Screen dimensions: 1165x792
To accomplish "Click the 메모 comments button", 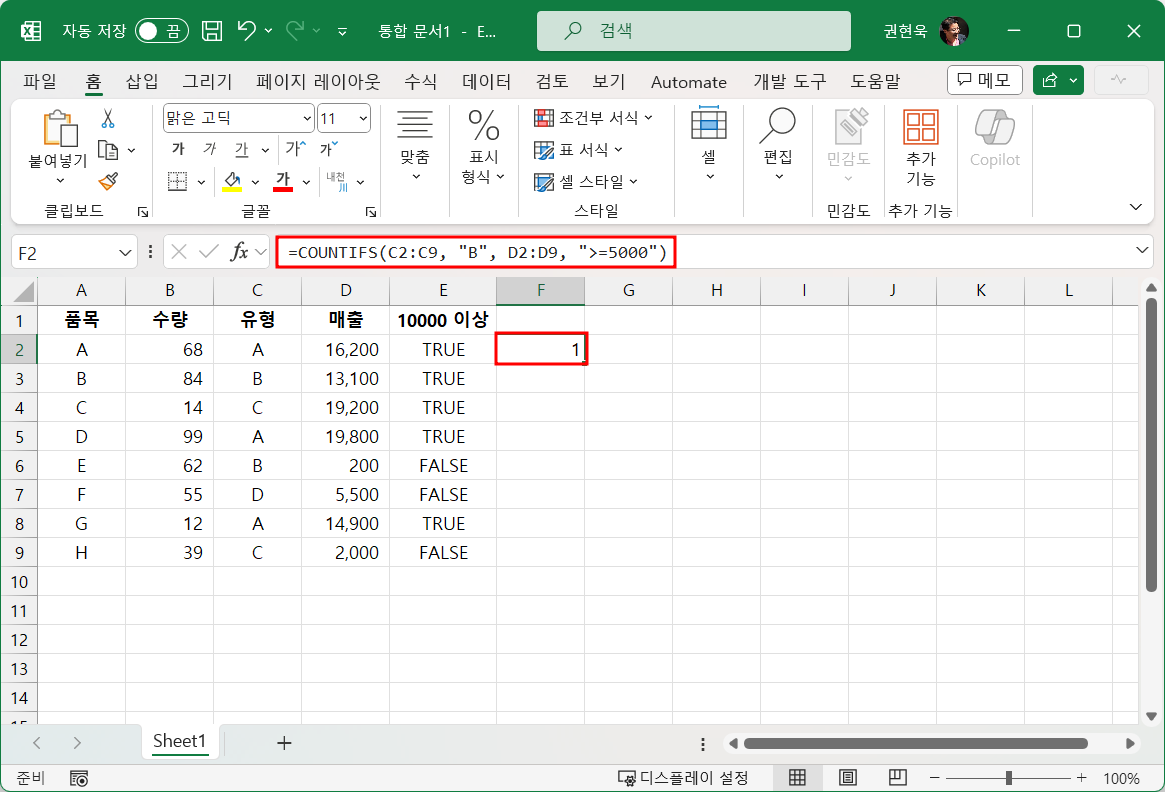I will (x=984, y=79).
